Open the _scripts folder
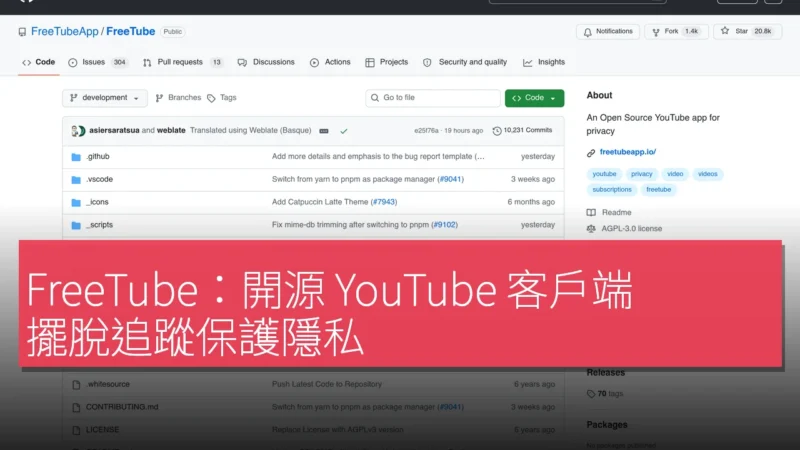The width and height of the screenshot is (800, 450). [x=99, y=225]
